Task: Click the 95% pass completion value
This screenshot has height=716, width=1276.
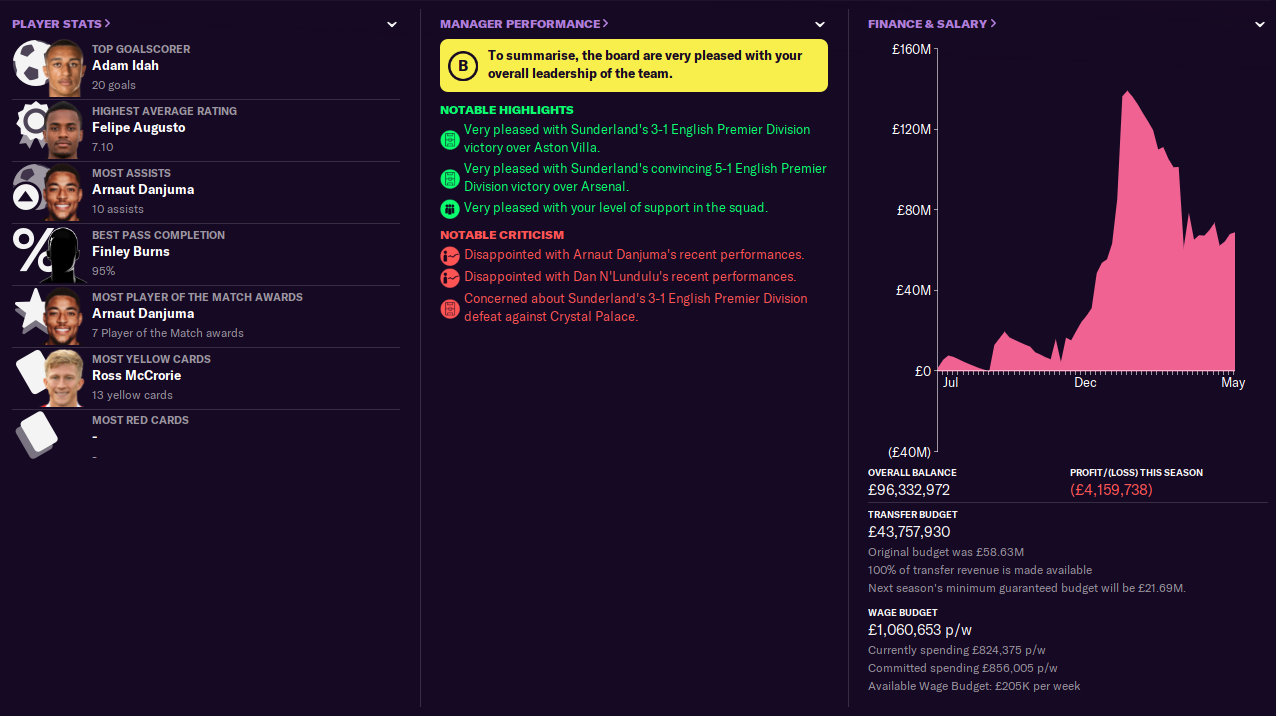Action: point(103,271)
